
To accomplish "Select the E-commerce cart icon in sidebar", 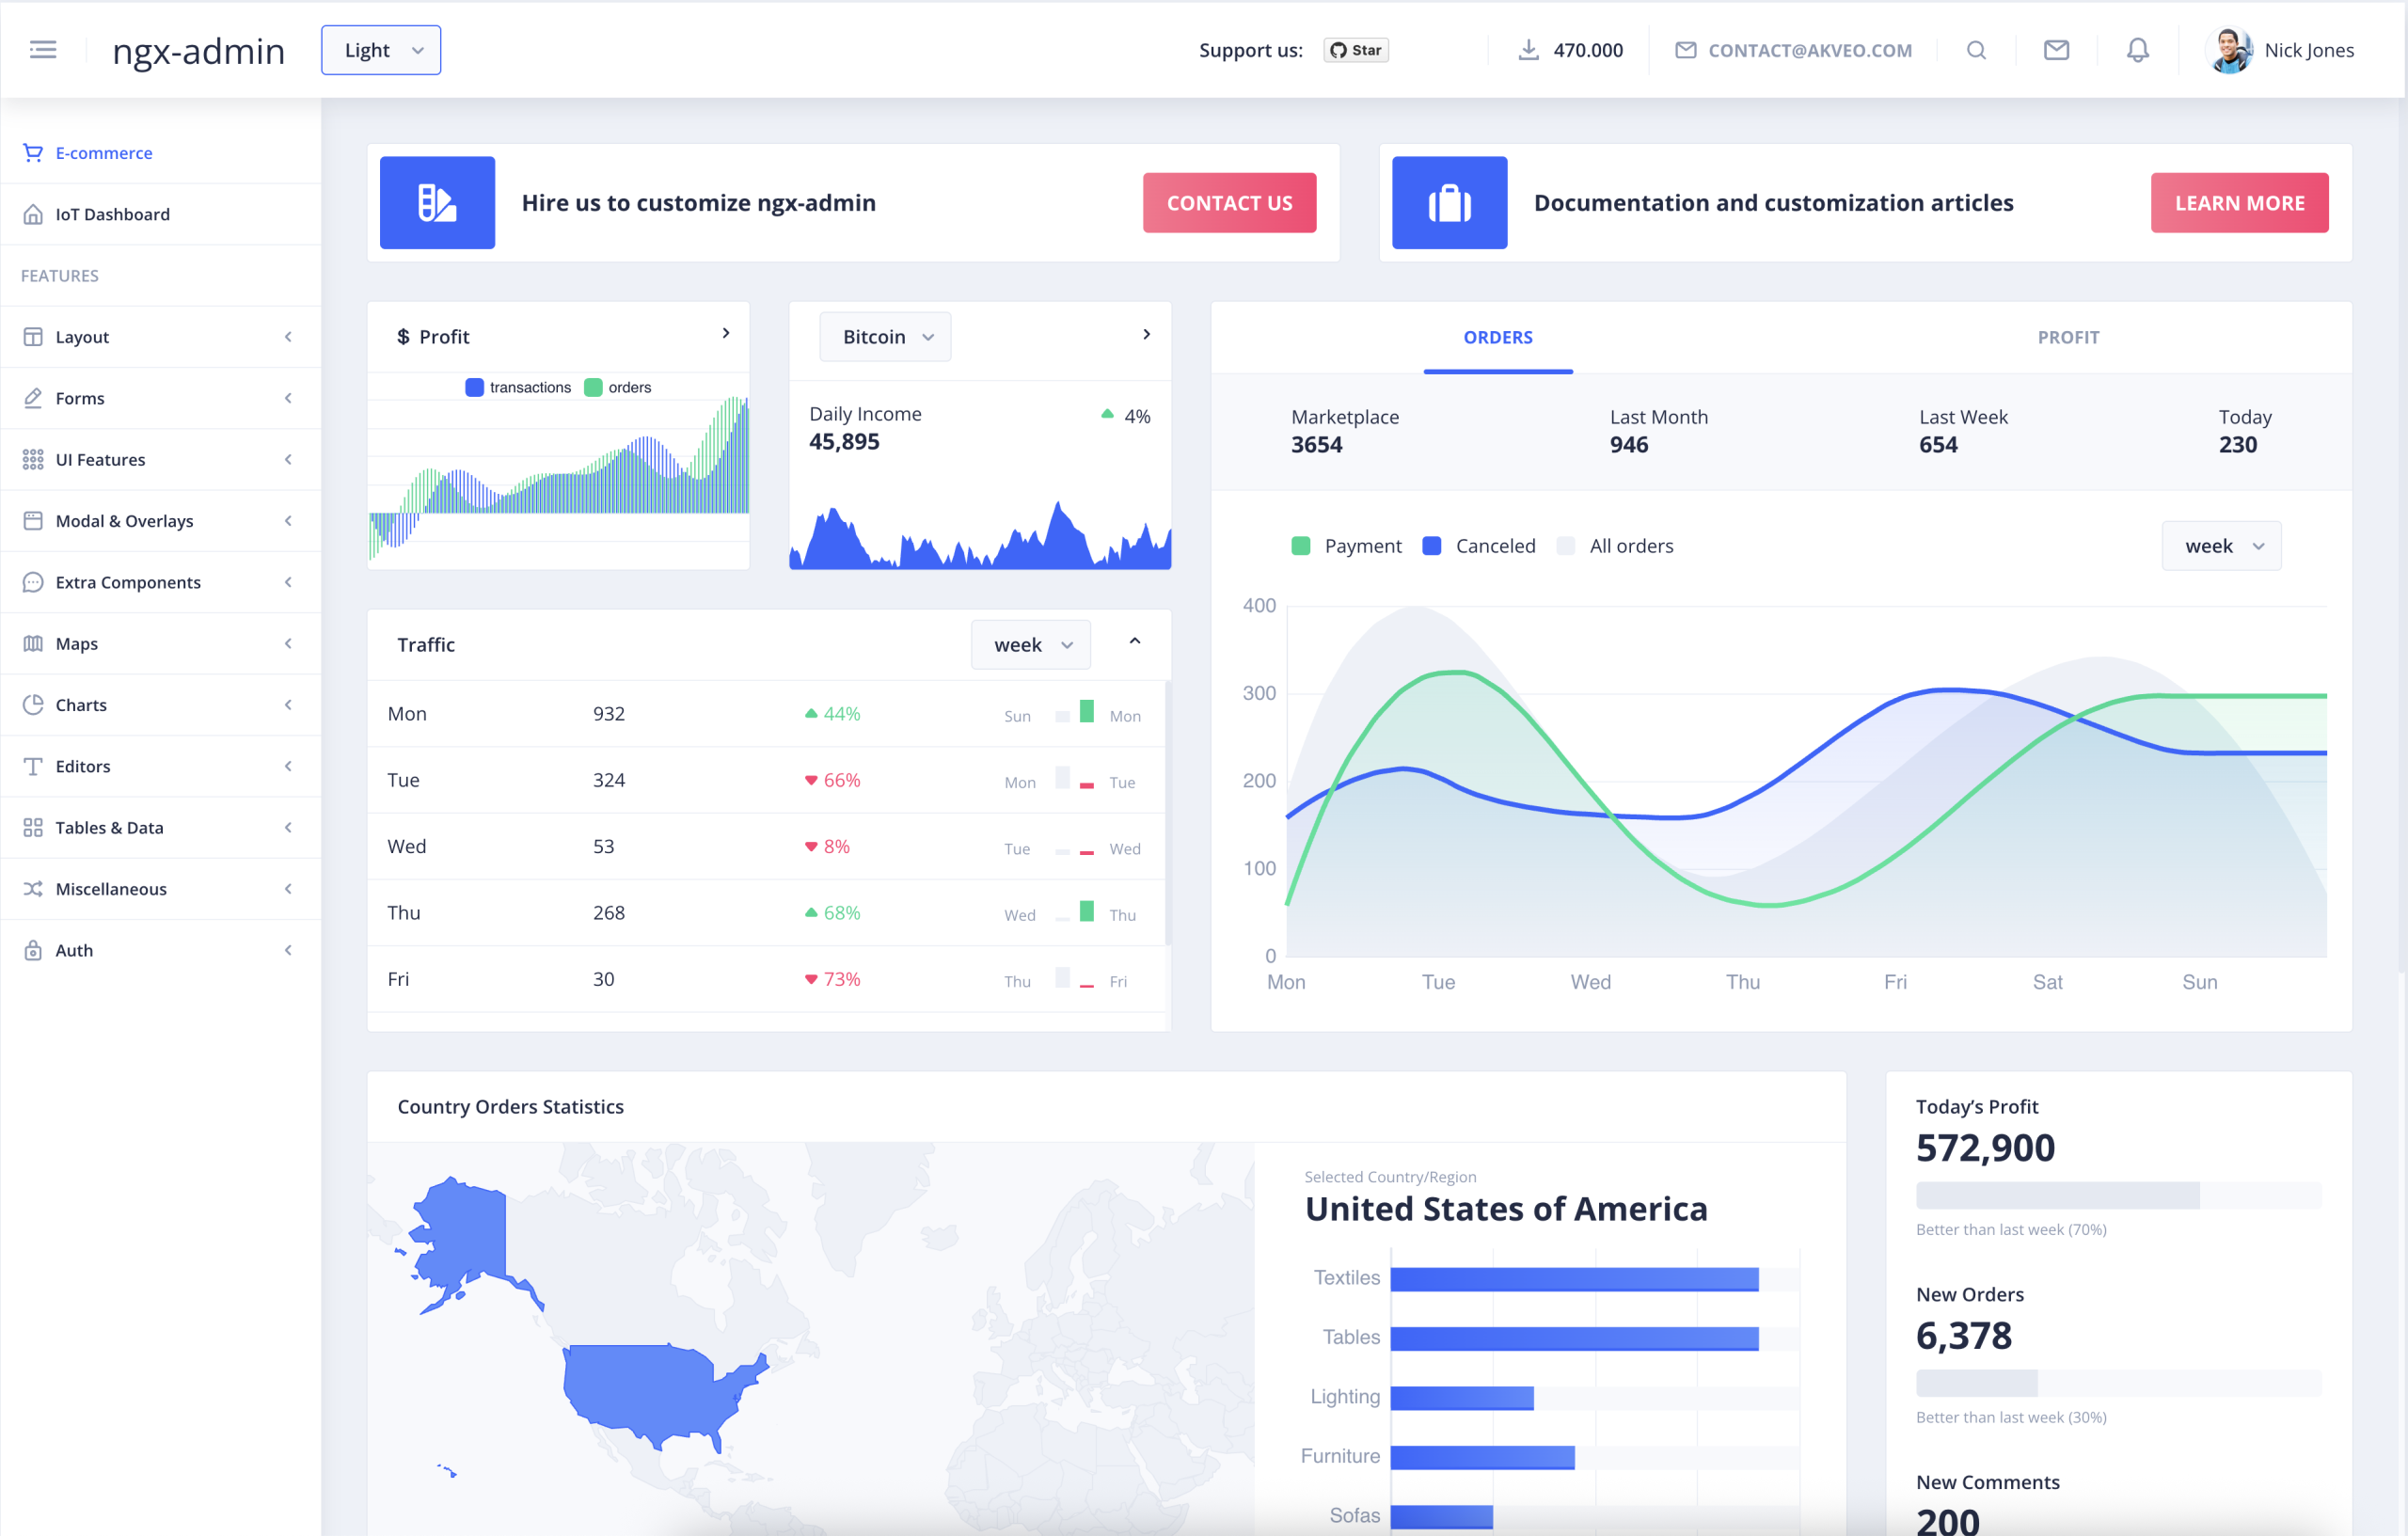I will click(33, 152).
